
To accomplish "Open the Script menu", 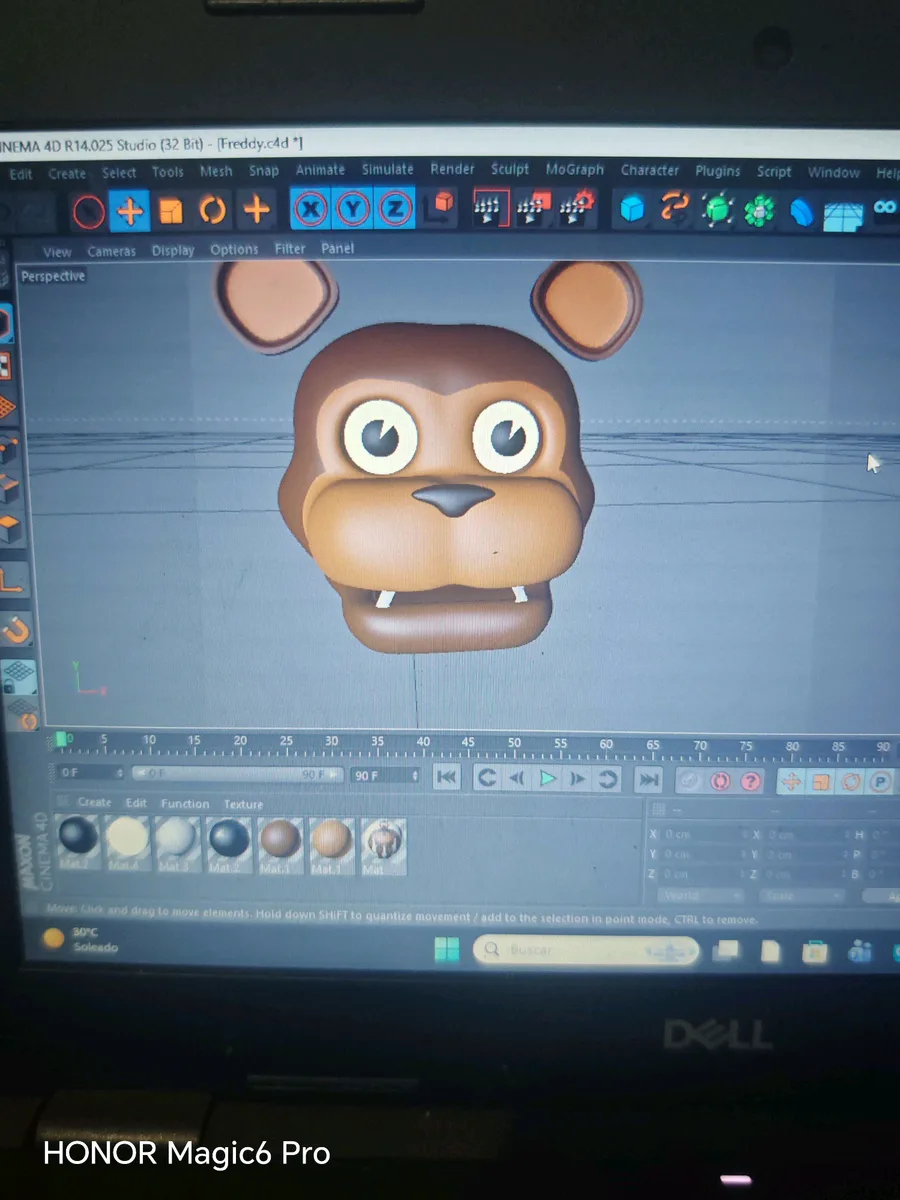I will tap(774, 172).
